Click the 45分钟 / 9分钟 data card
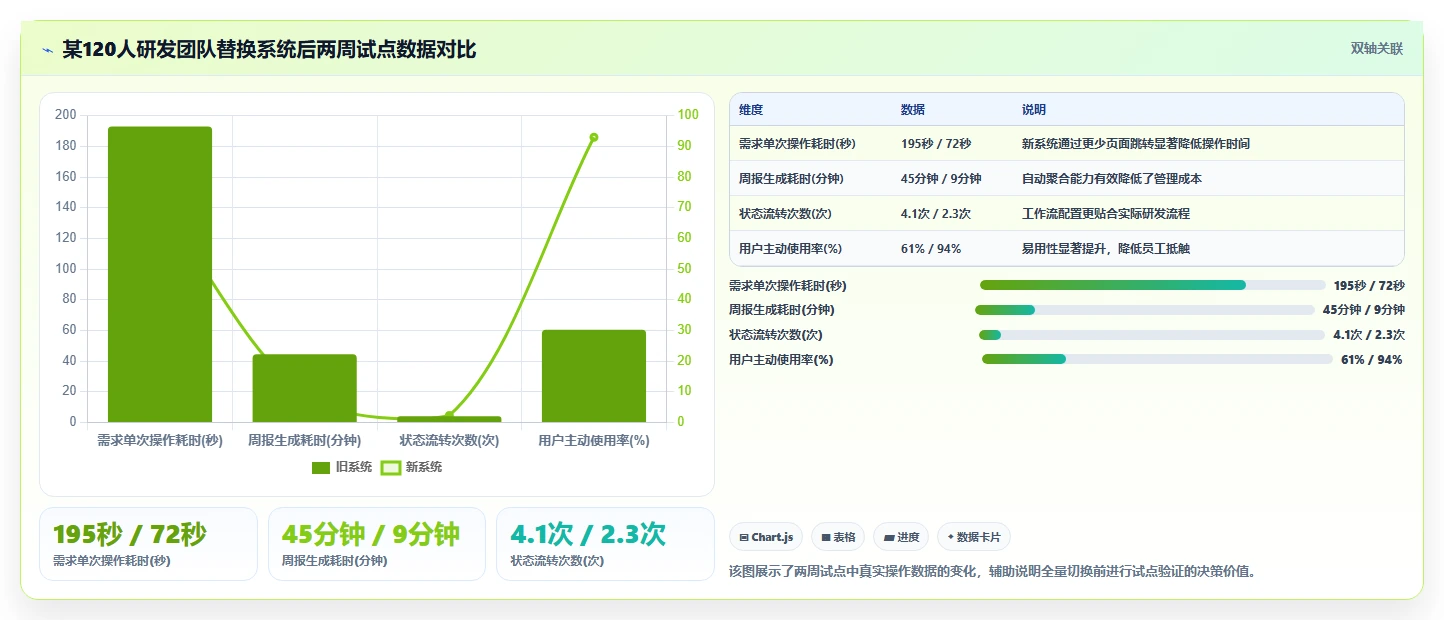This screenshot has width=1444, height=620. [x=377, y=544]
